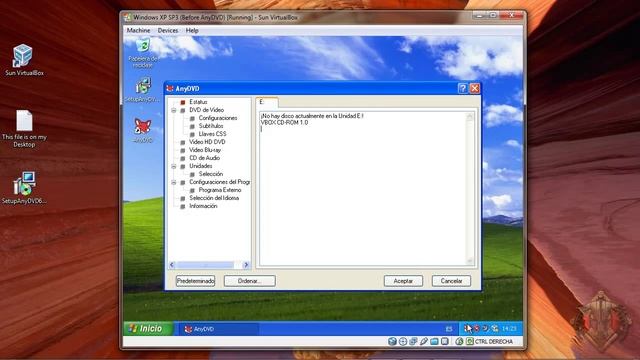Screen dimensions: 640x360
Task: Click the network connection icon in the XP tray
Action: tap(495, 329)
